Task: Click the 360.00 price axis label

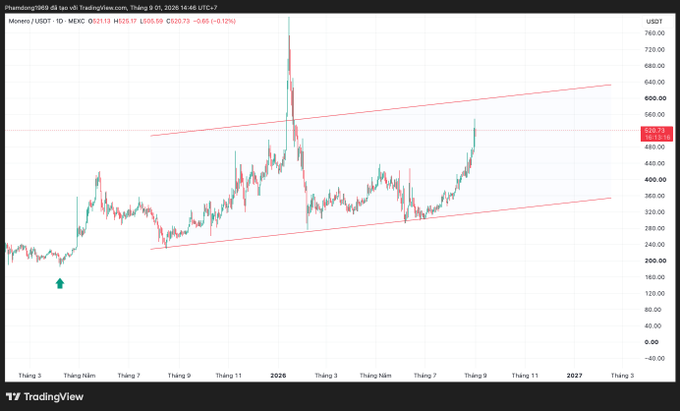Action: pos(655,196)
